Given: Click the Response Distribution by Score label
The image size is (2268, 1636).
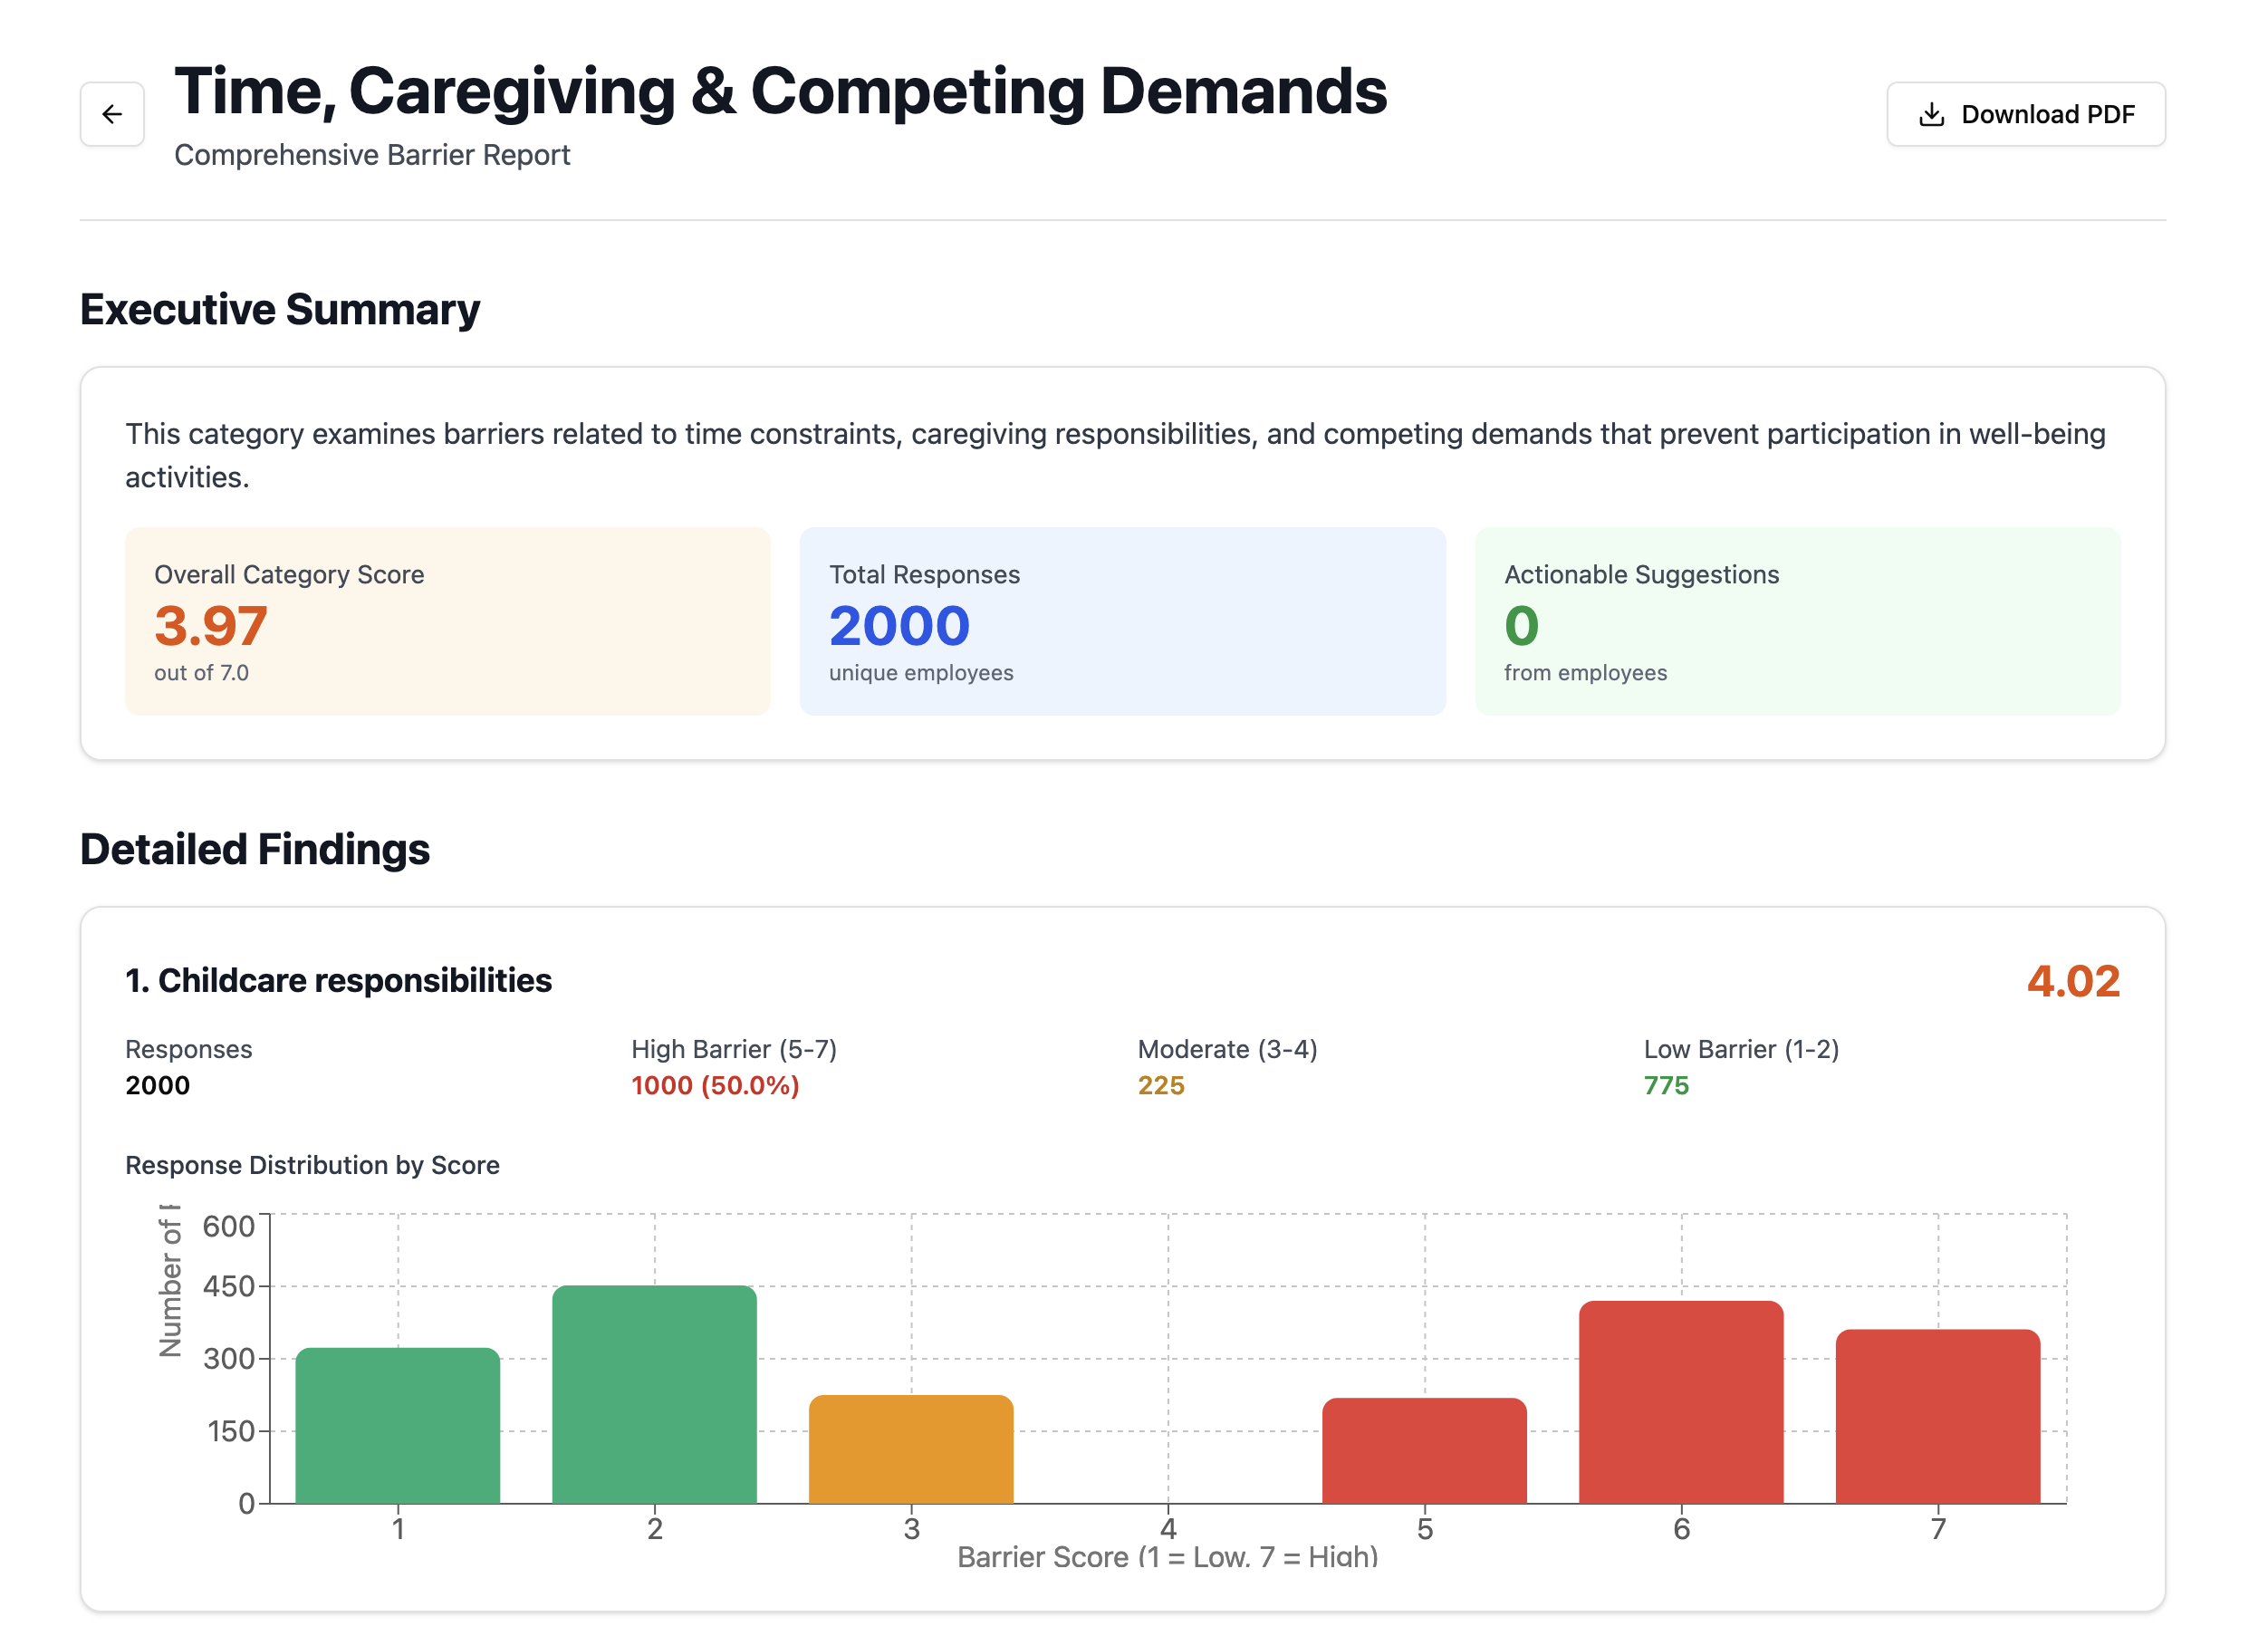Looking at the screenshot, I should 312,1165.
